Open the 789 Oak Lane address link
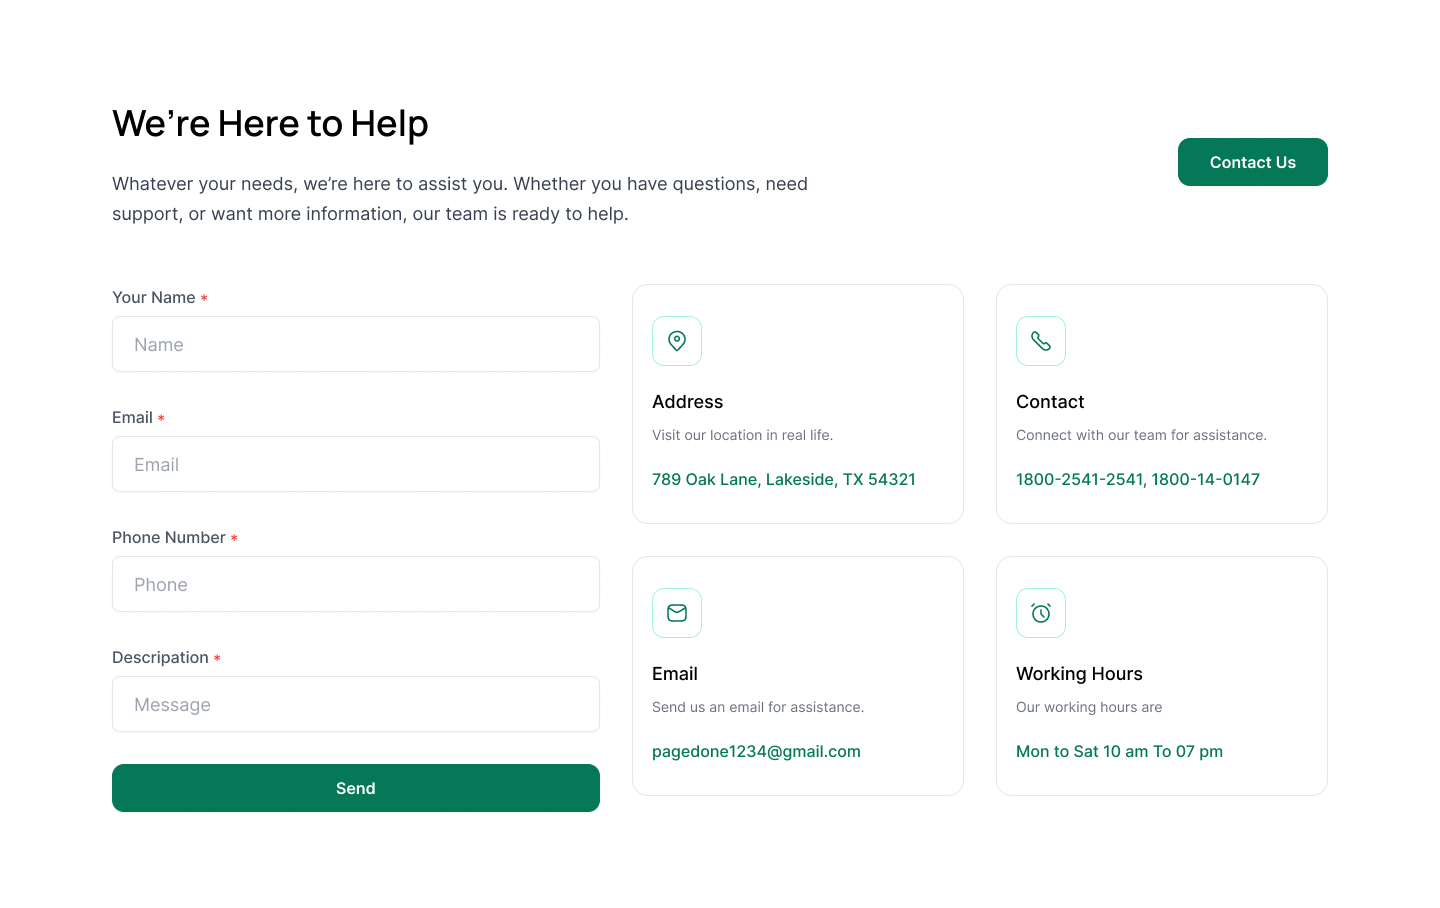1440x908 pixels. tap(784, 479)
